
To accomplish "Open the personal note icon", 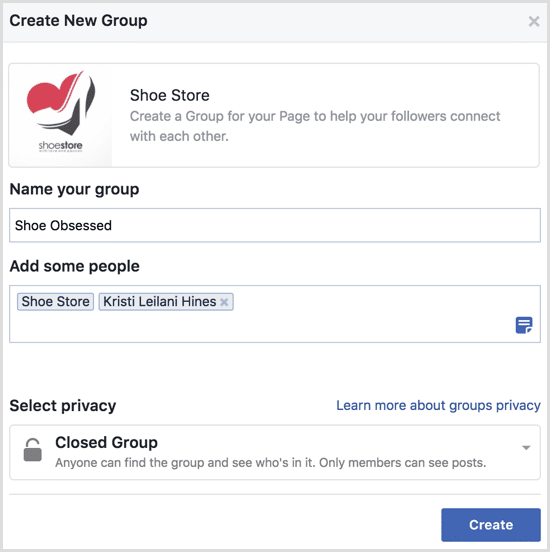I will (524, 325).
